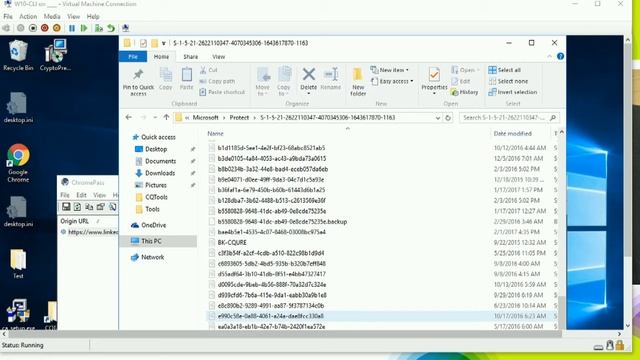The height and width of the screenshot is (360, 640).
Task: Open the Test folder on desktop
Action: (x=18, y=264)
